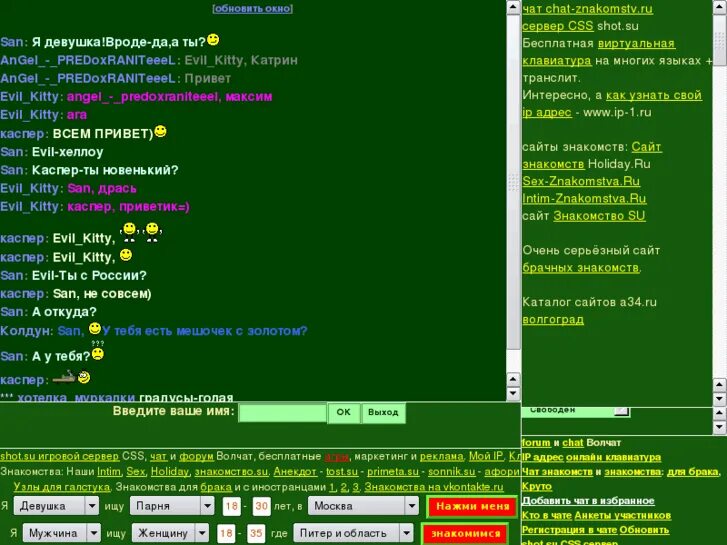
Task: Open the 'sonnik.su' link
Action: tap(452, 472)
